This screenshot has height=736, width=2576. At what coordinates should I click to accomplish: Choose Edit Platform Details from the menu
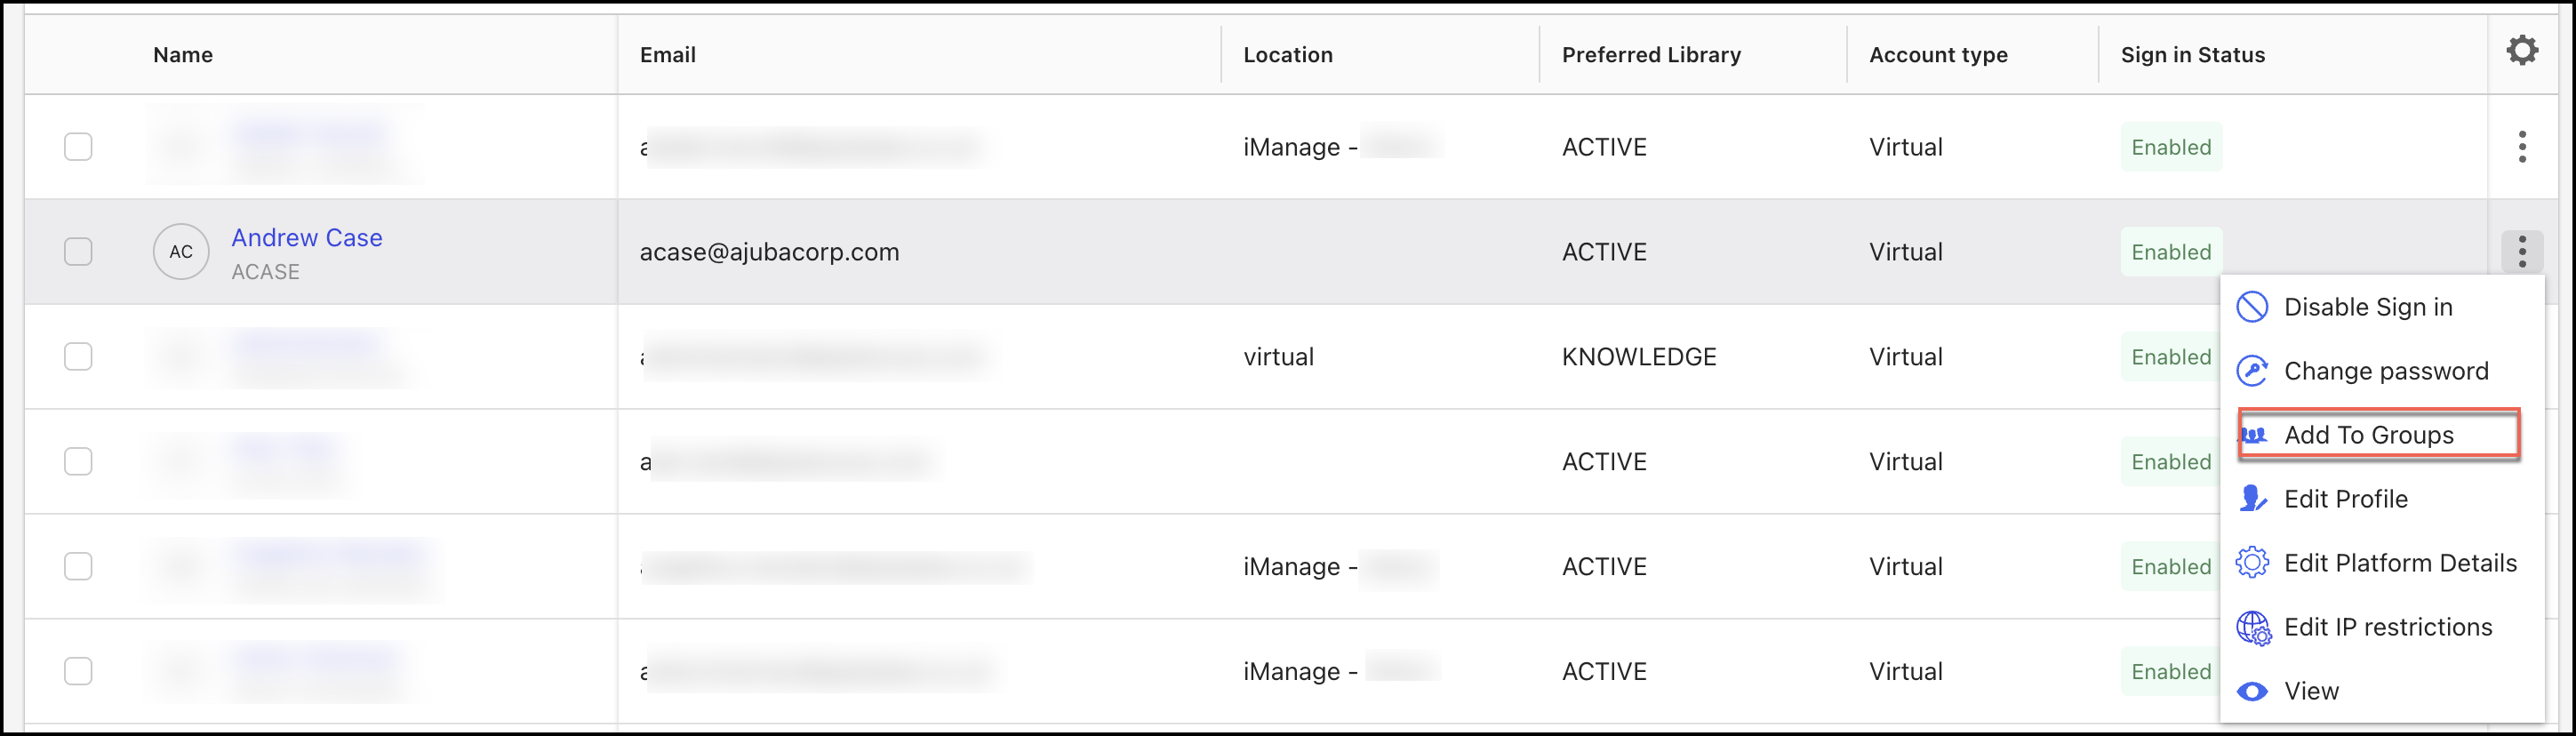(2400, 563)
